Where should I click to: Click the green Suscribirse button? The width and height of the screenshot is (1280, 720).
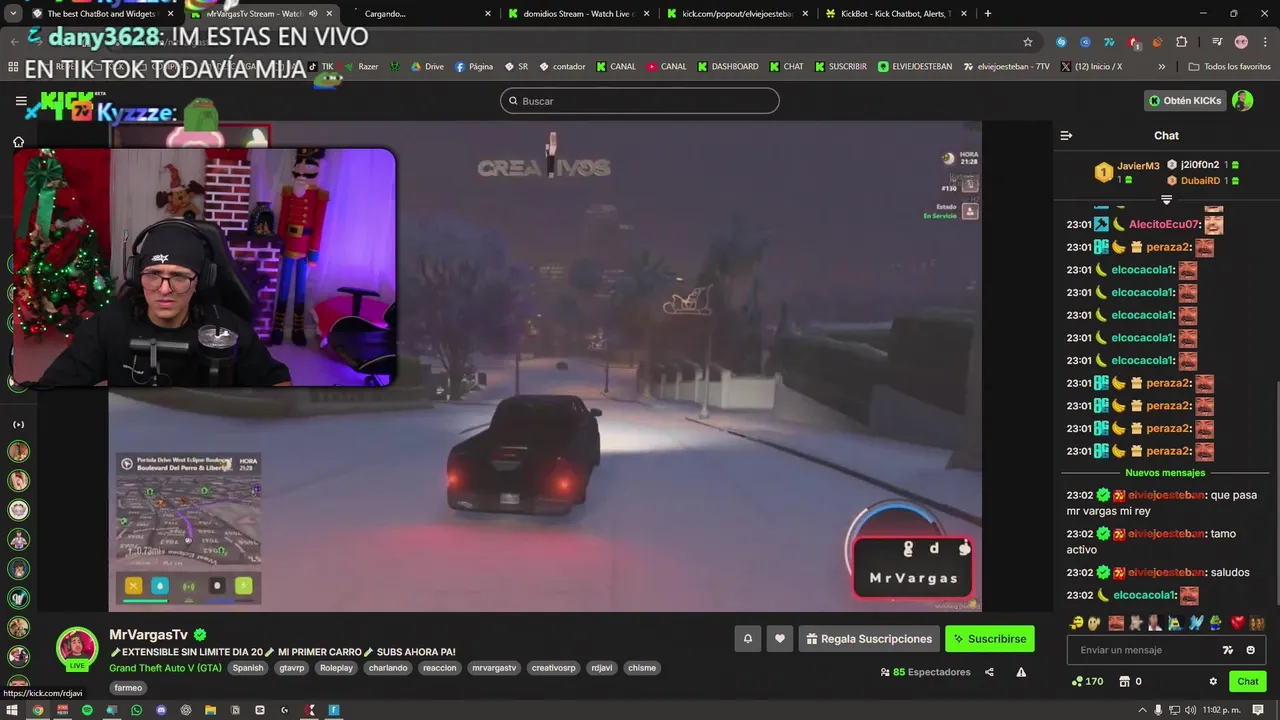click(x=990, y=639)
